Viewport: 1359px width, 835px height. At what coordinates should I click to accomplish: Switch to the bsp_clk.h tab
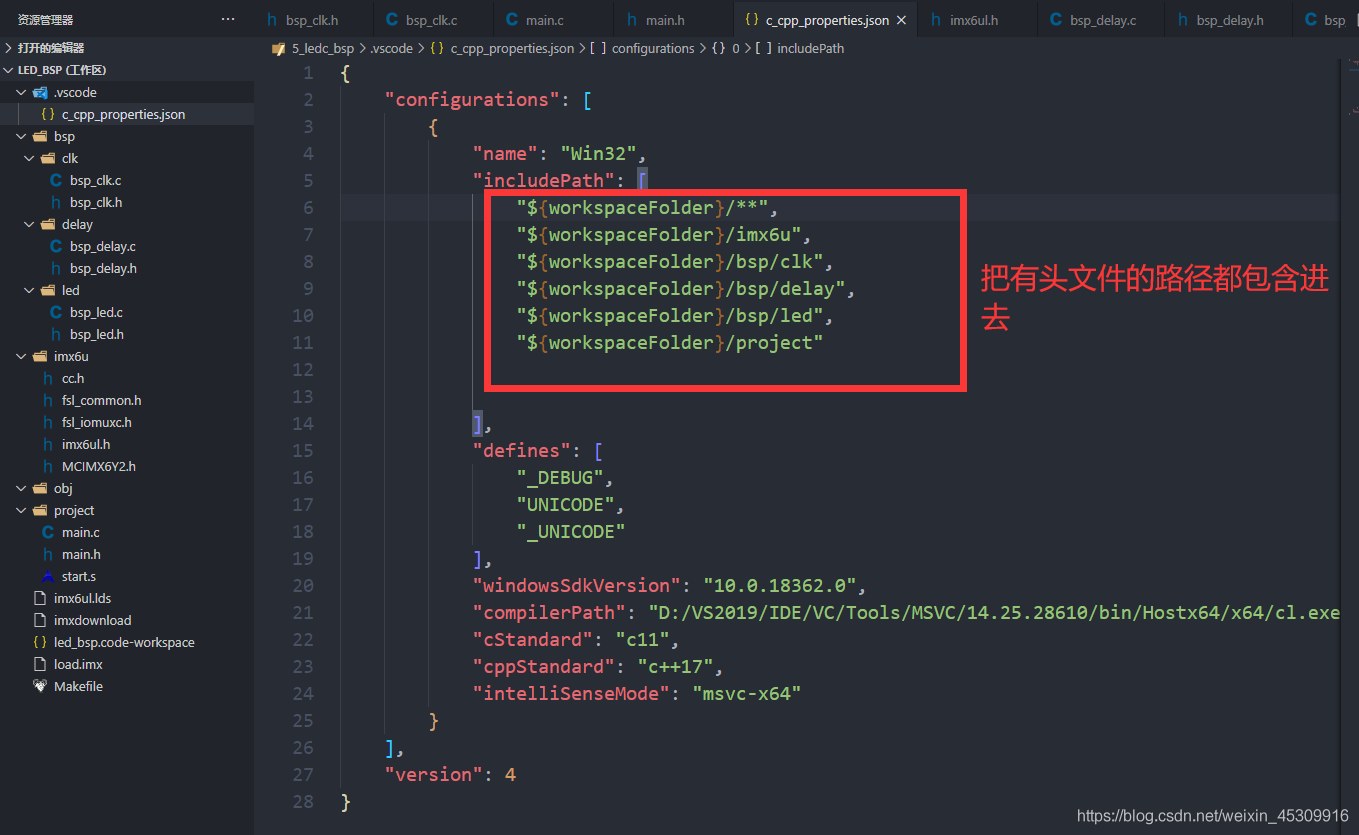pyautogui.click(x=313, y=20)
